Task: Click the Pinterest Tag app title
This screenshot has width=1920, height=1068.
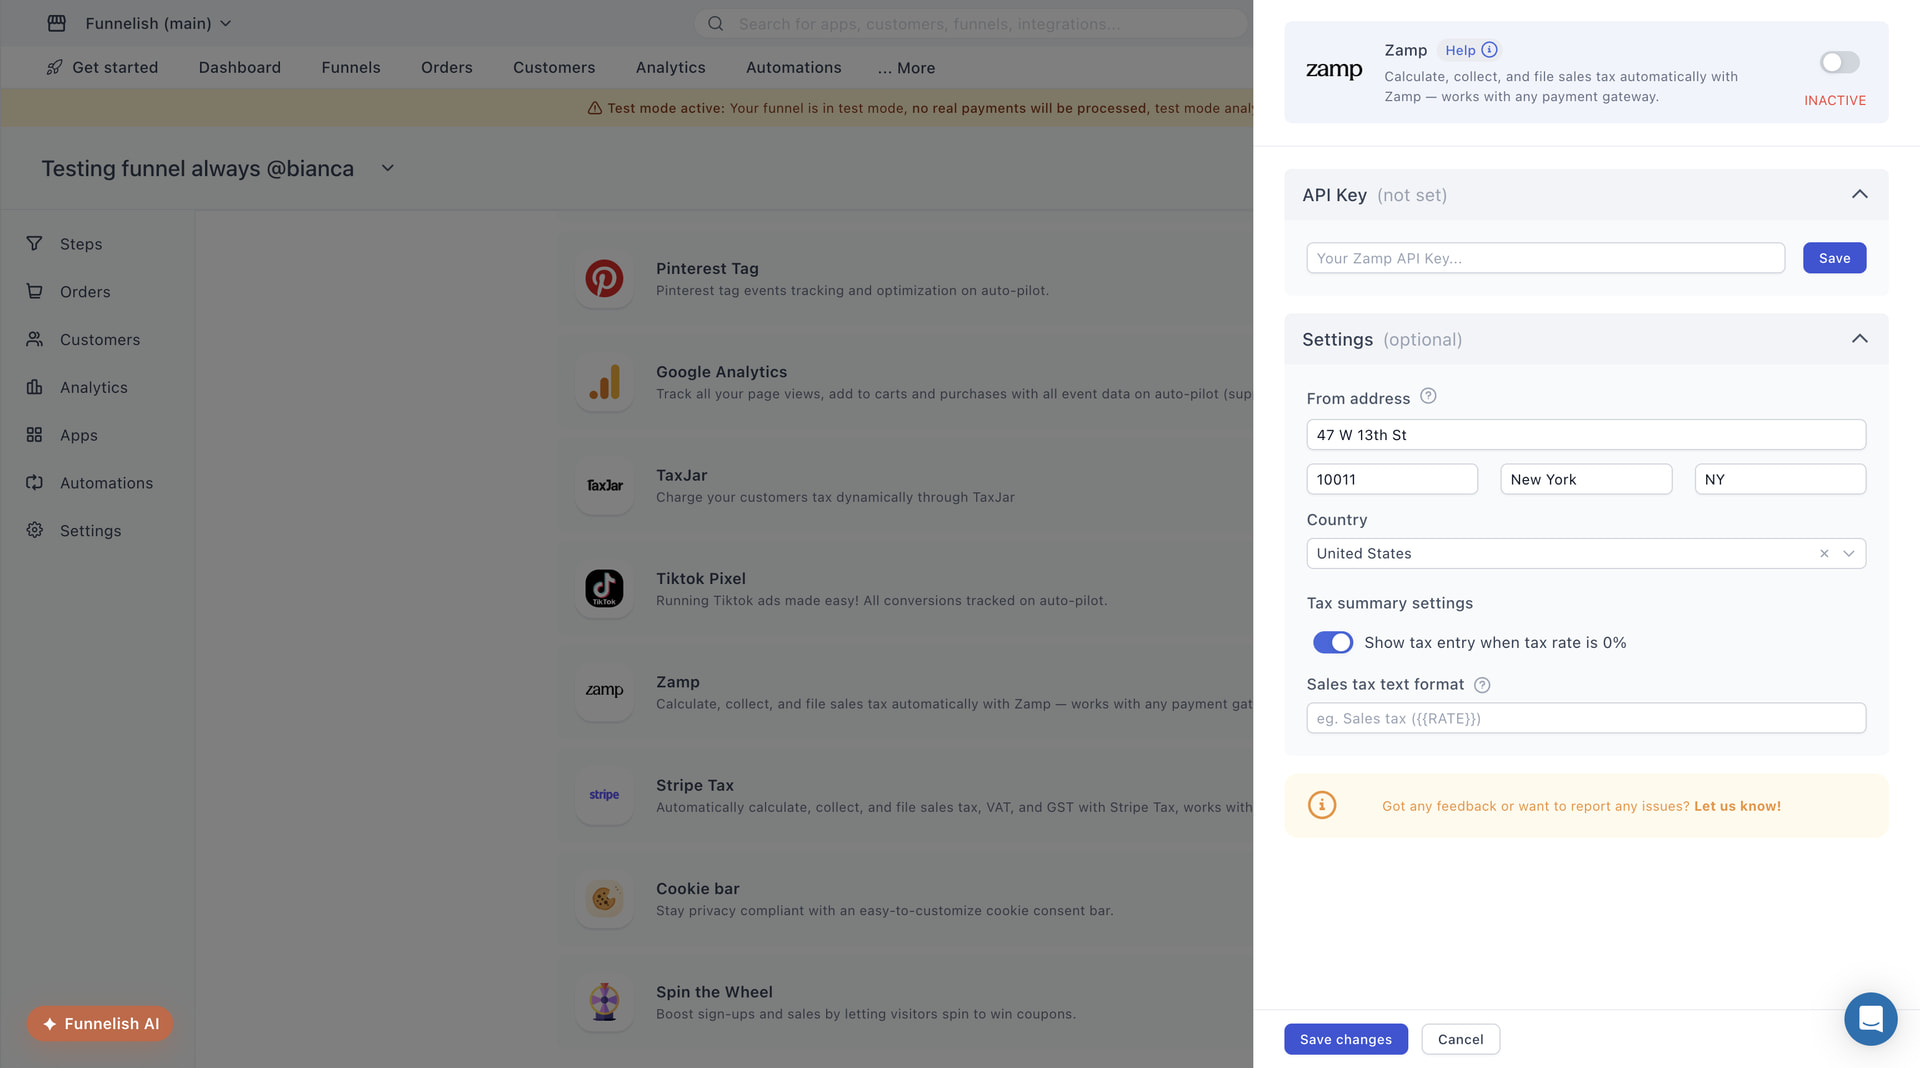Action: click(x=707, y=268)
